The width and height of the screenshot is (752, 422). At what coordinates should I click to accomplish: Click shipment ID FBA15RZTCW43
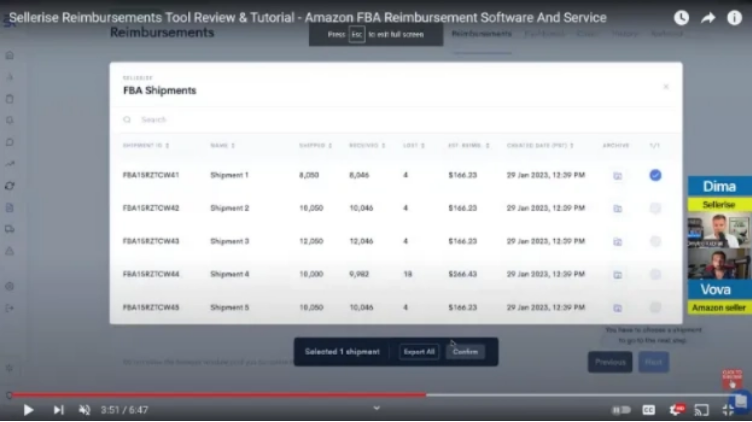pos(151,241)
